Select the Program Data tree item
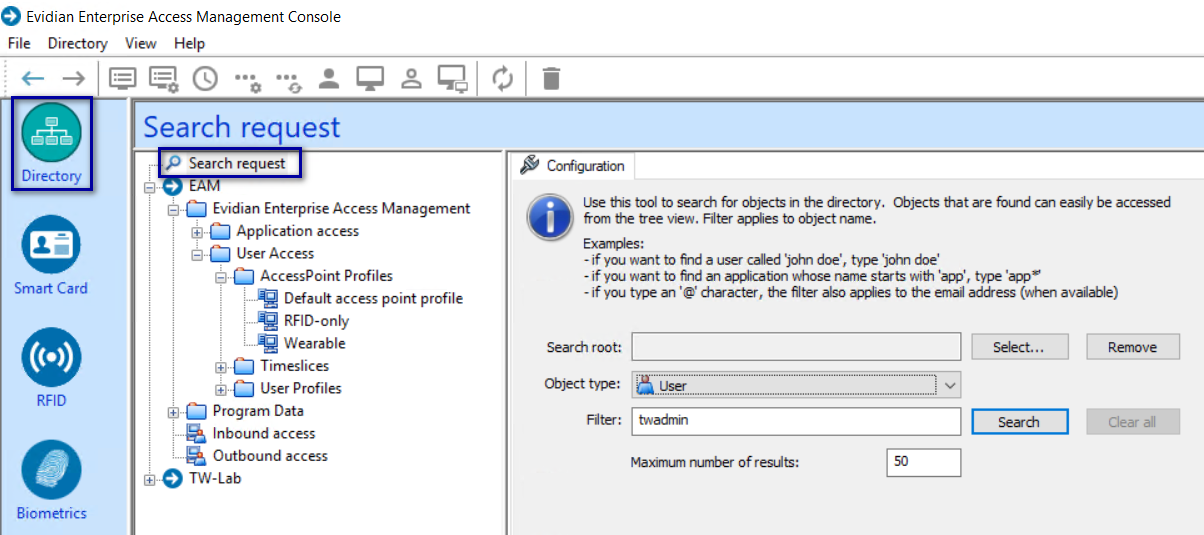1204x535 pixels. point(258,411)
